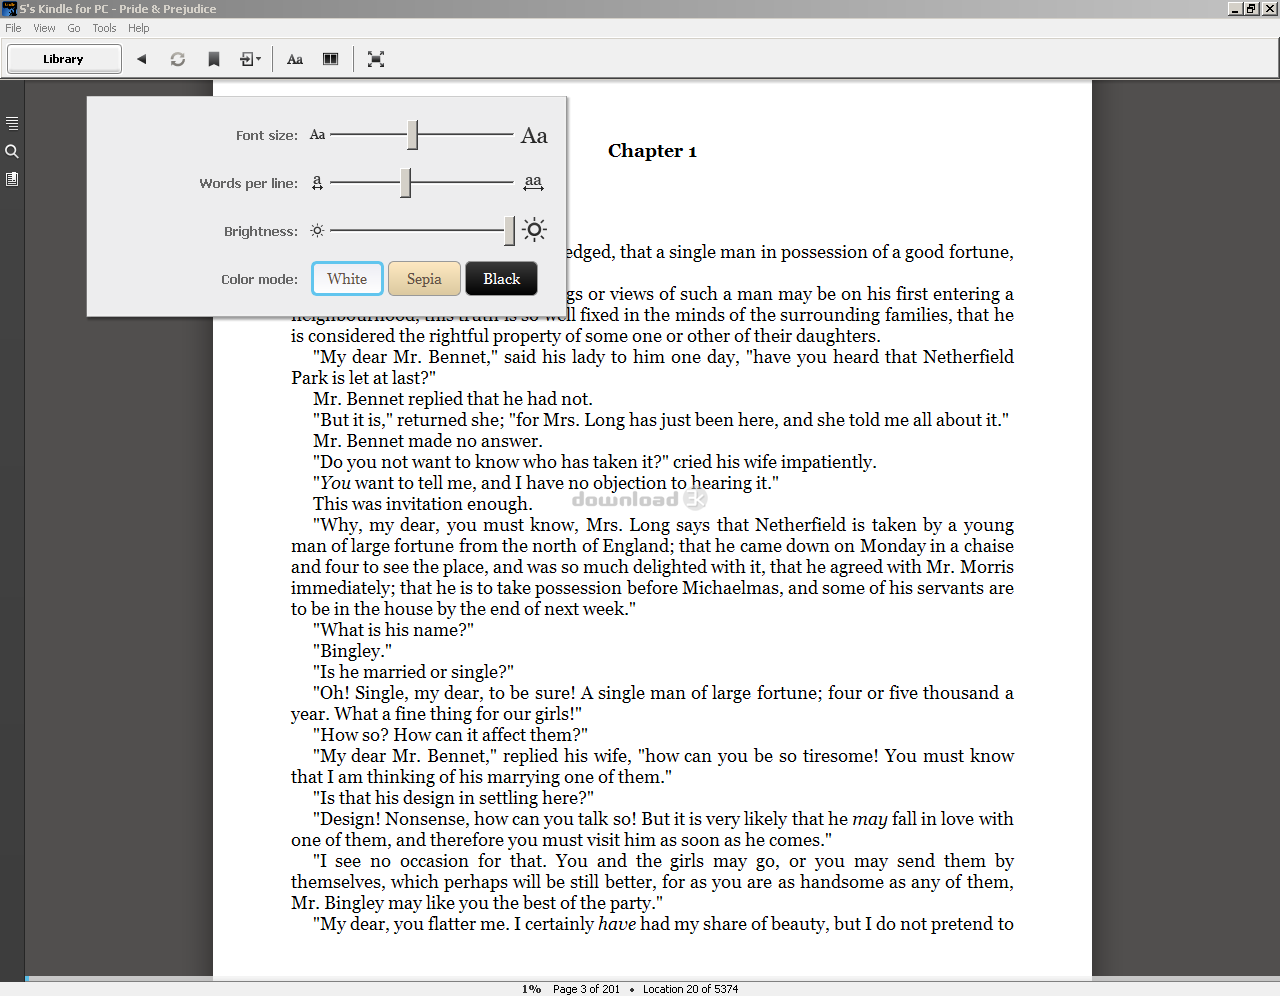The image size is (1280, 996).
Task: Click the Kindle app icon in the title bar
Action: [x=9, y=9]
